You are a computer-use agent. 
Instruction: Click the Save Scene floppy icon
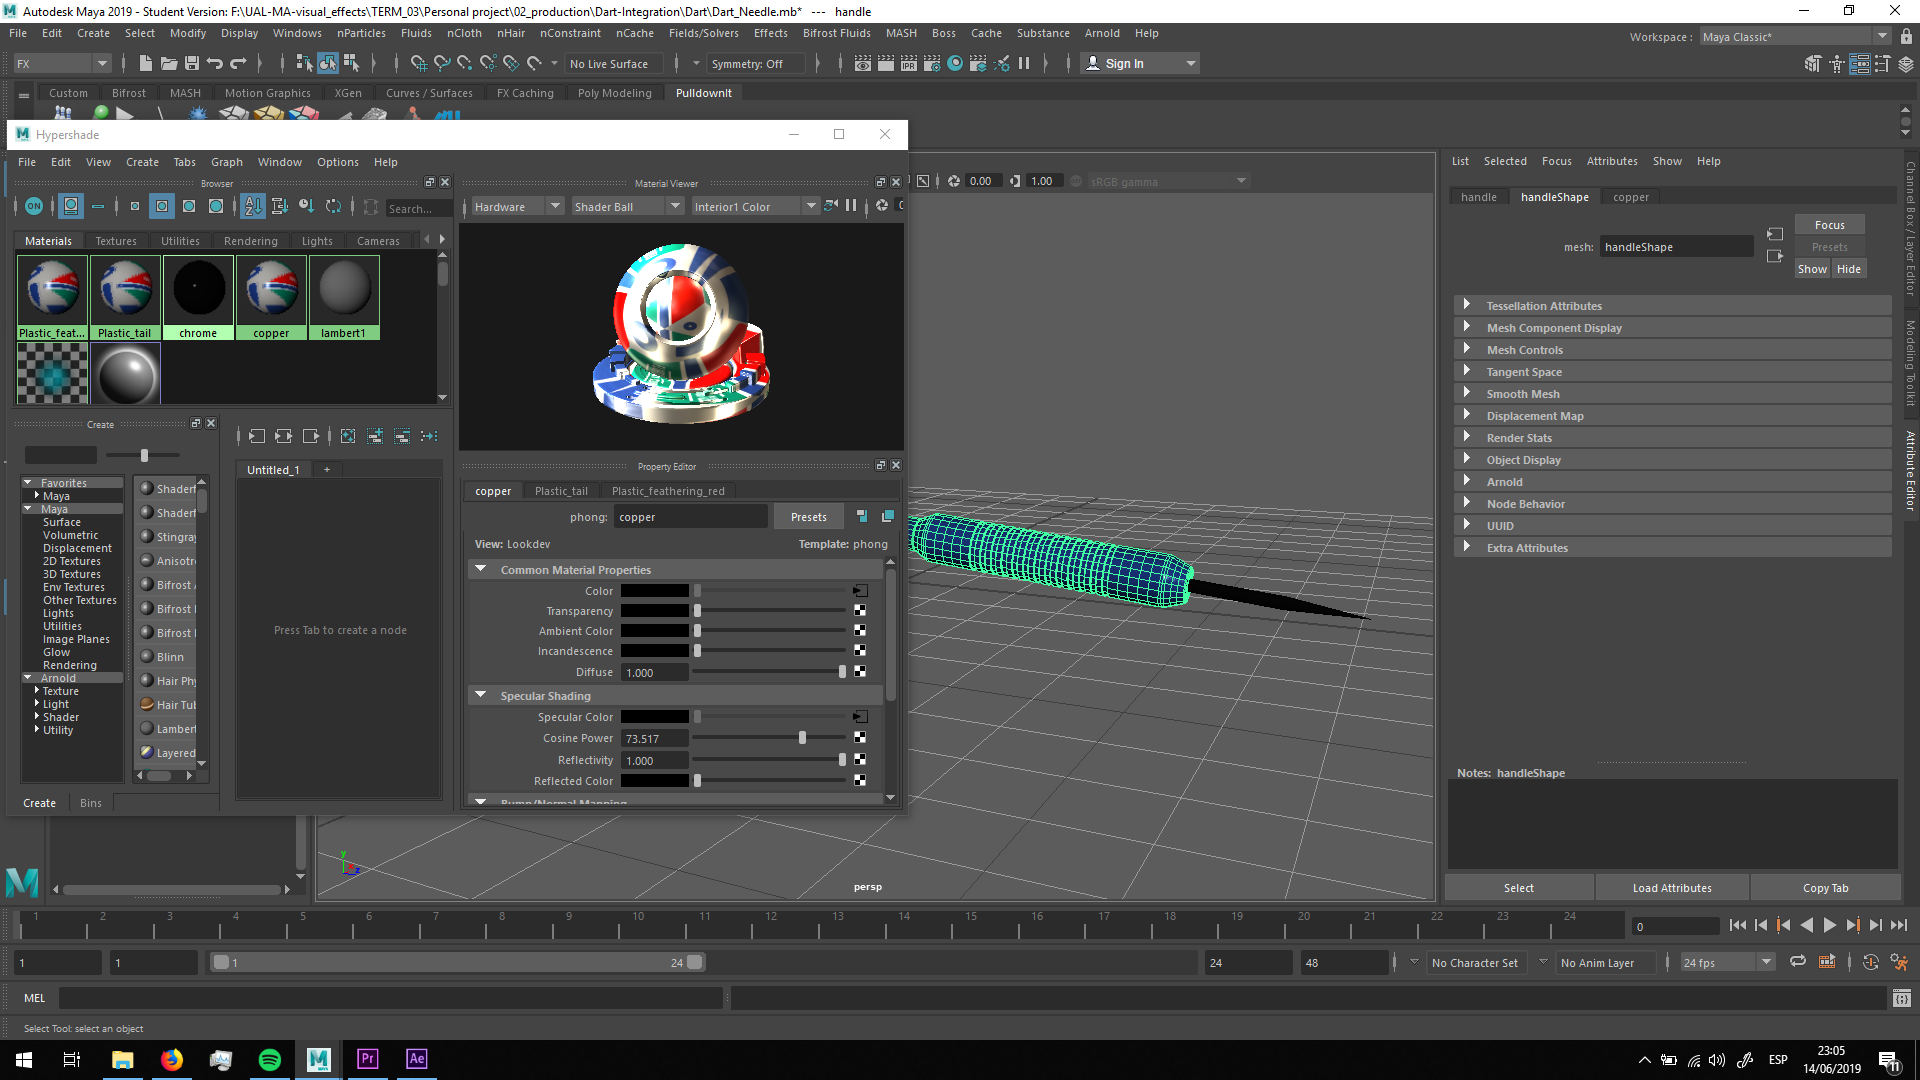[192, 64]
